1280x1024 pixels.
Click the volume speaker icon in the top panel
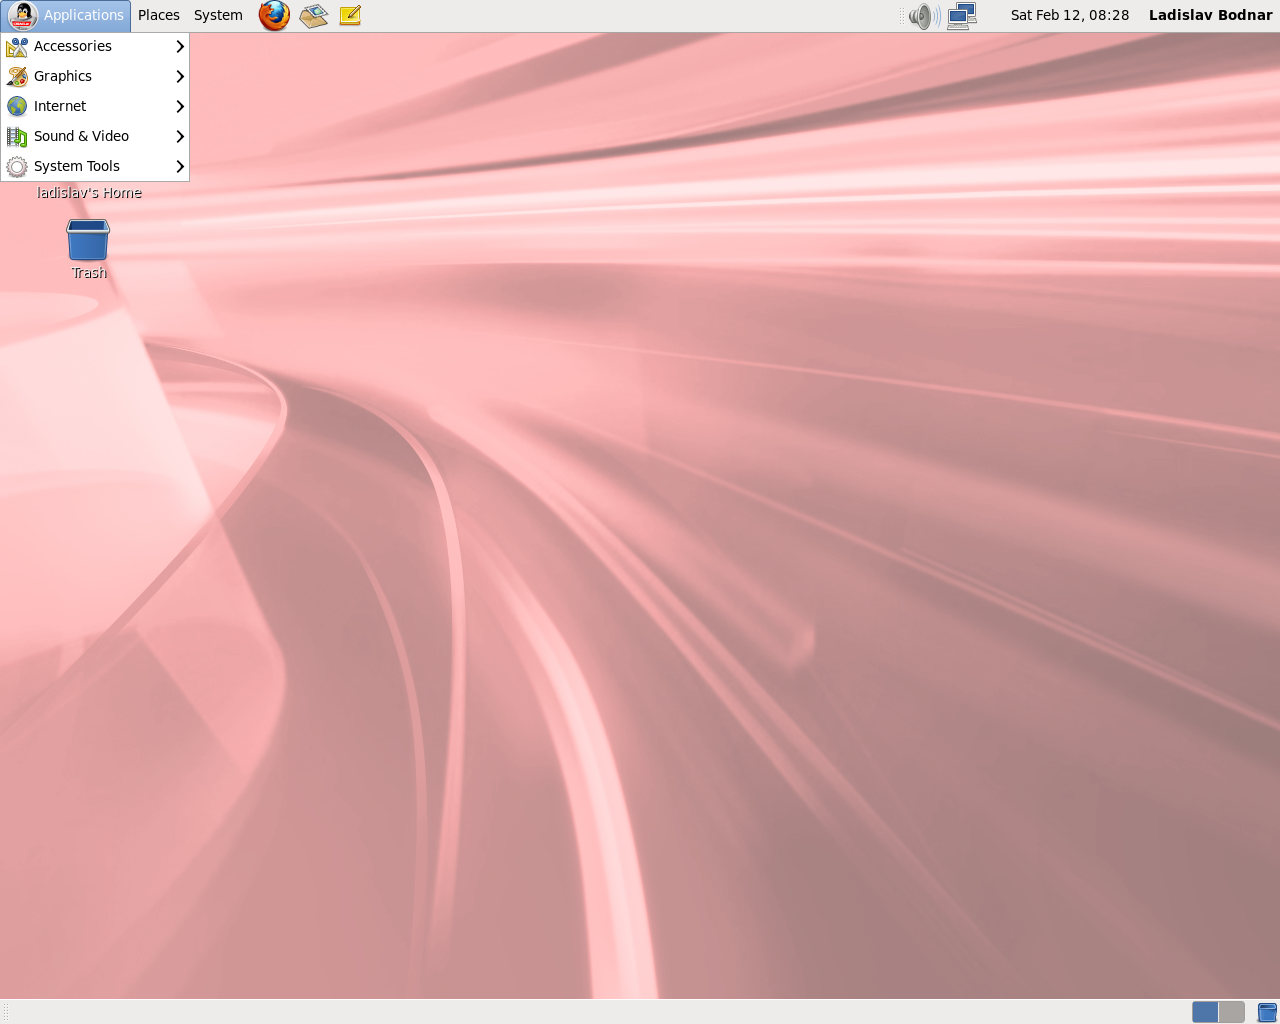click(x=924, y=16)
